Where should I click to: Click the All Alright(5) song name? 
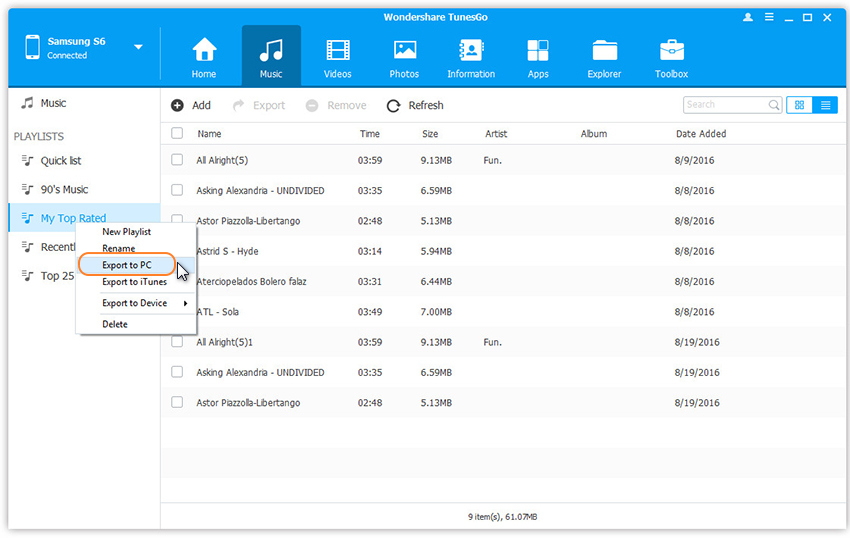click(x=222, y=160)
